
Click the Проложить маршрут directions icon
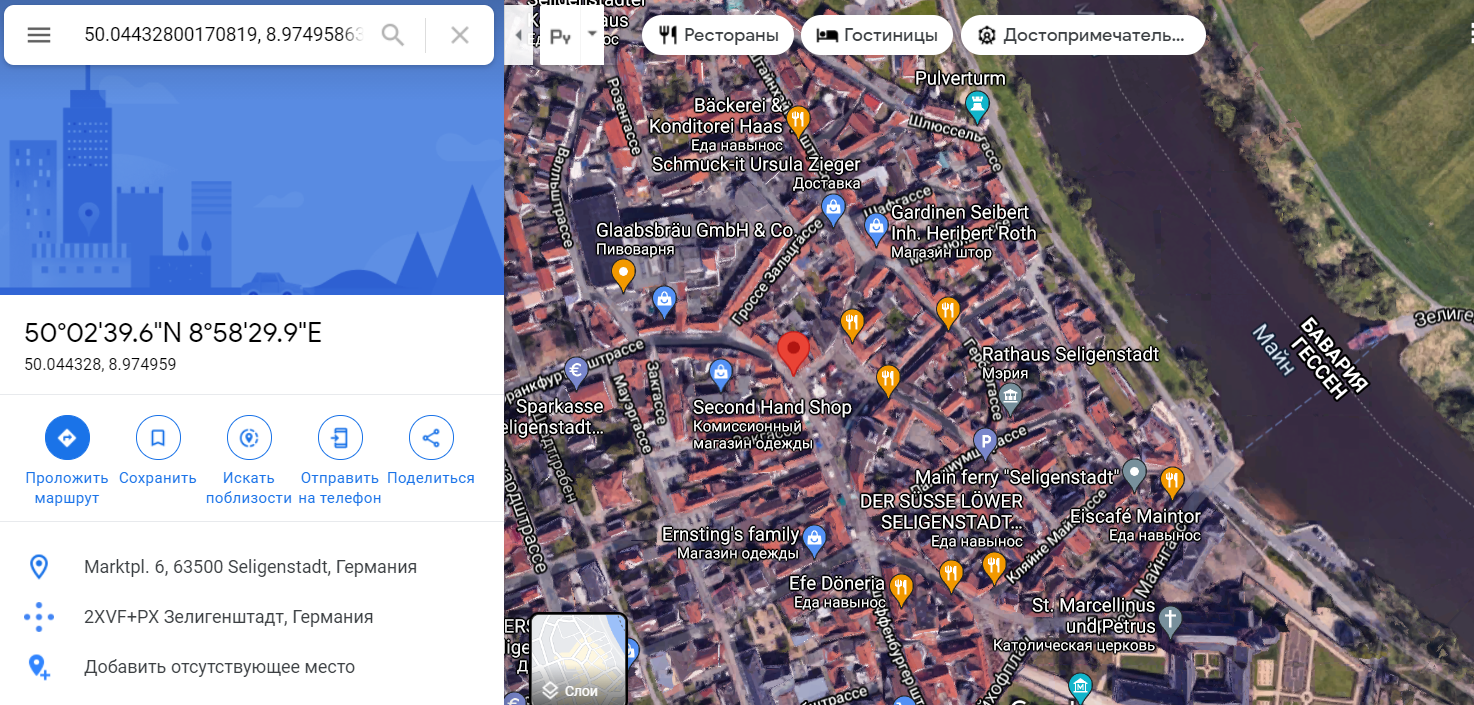67,437
